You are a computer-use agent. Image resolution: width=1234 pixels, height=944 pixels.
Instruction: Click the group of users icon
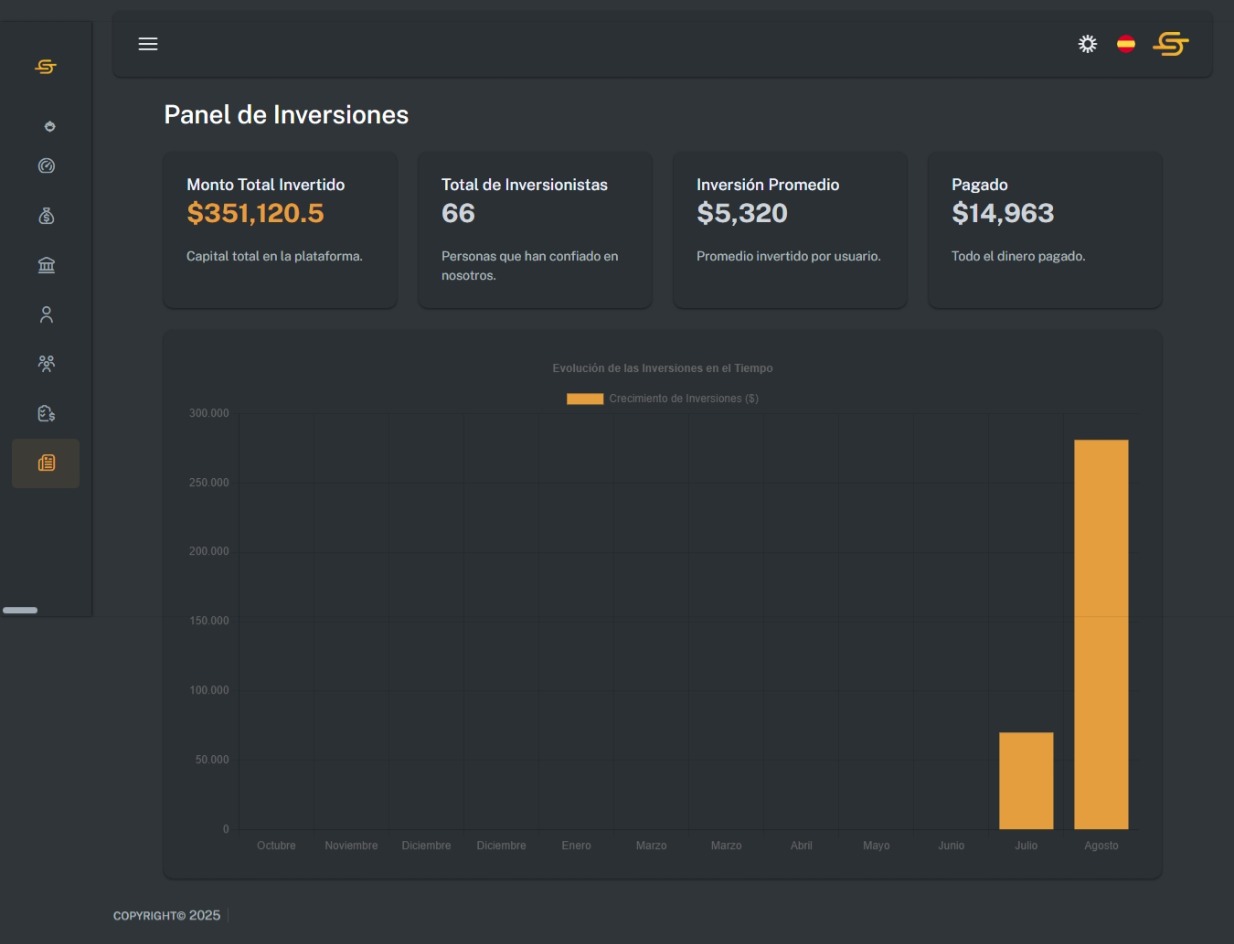pos(46,364)
